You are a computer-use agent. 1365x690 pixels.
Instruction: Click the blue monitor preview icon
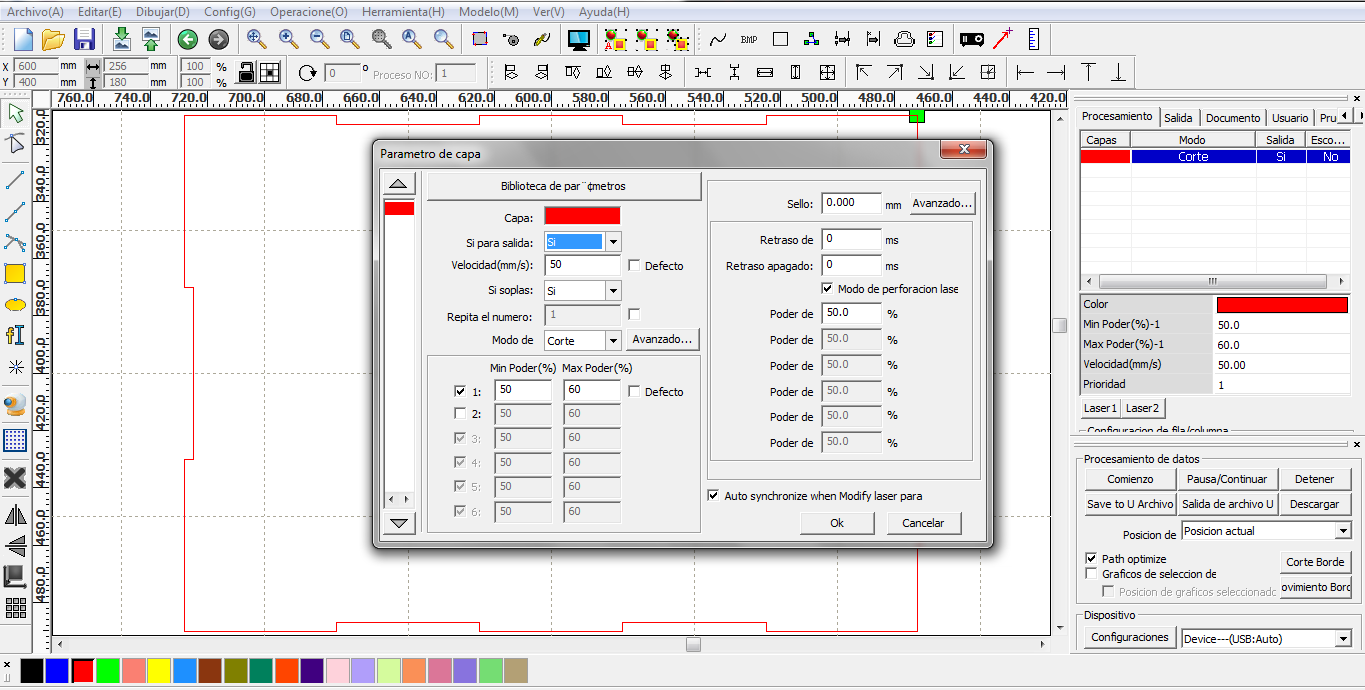click(x=578, y=39)
